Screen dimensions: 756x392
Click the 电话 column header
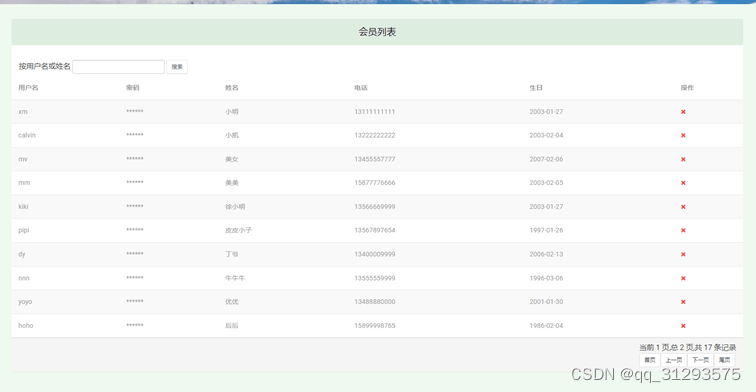click(x=361, y=88)
